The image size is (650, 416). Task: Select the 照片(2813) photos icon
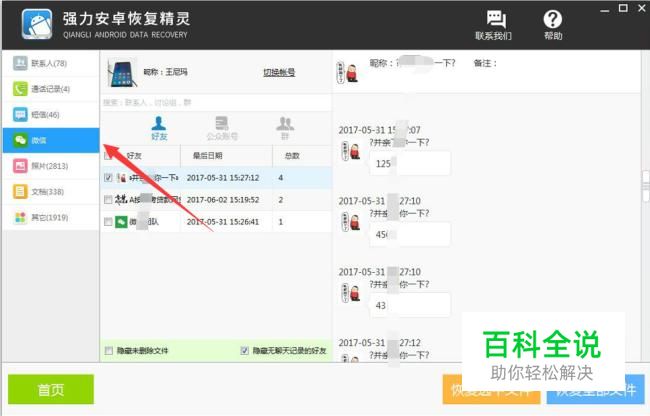click(x=20, y=166)
